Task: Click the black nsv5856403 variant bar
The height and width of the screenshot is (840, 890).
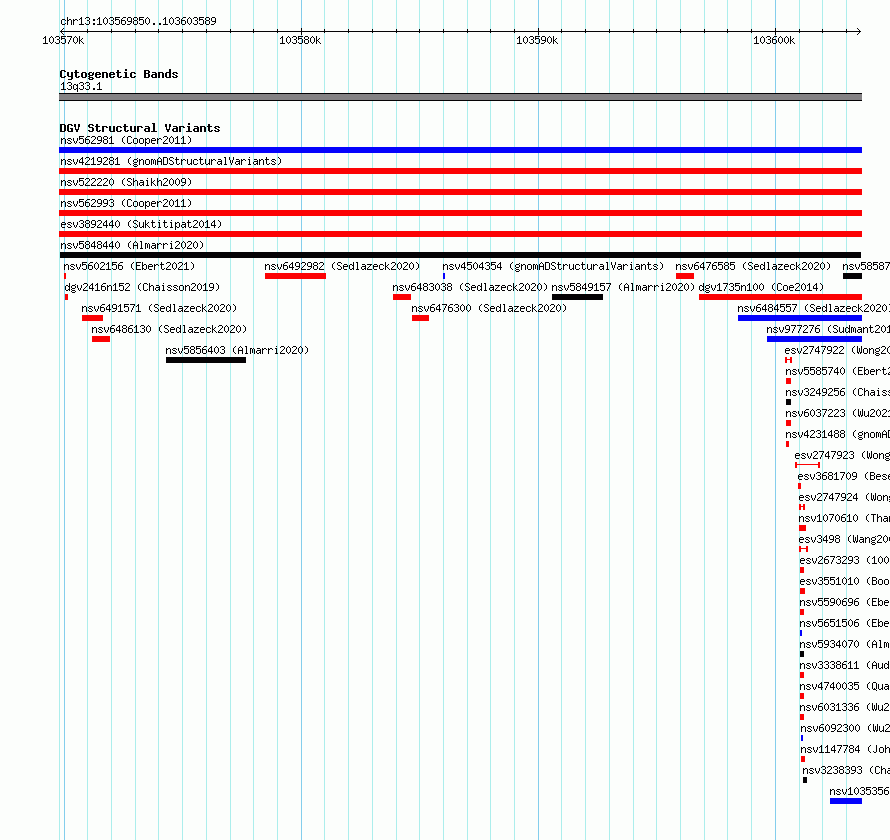Action: [206, 360]
